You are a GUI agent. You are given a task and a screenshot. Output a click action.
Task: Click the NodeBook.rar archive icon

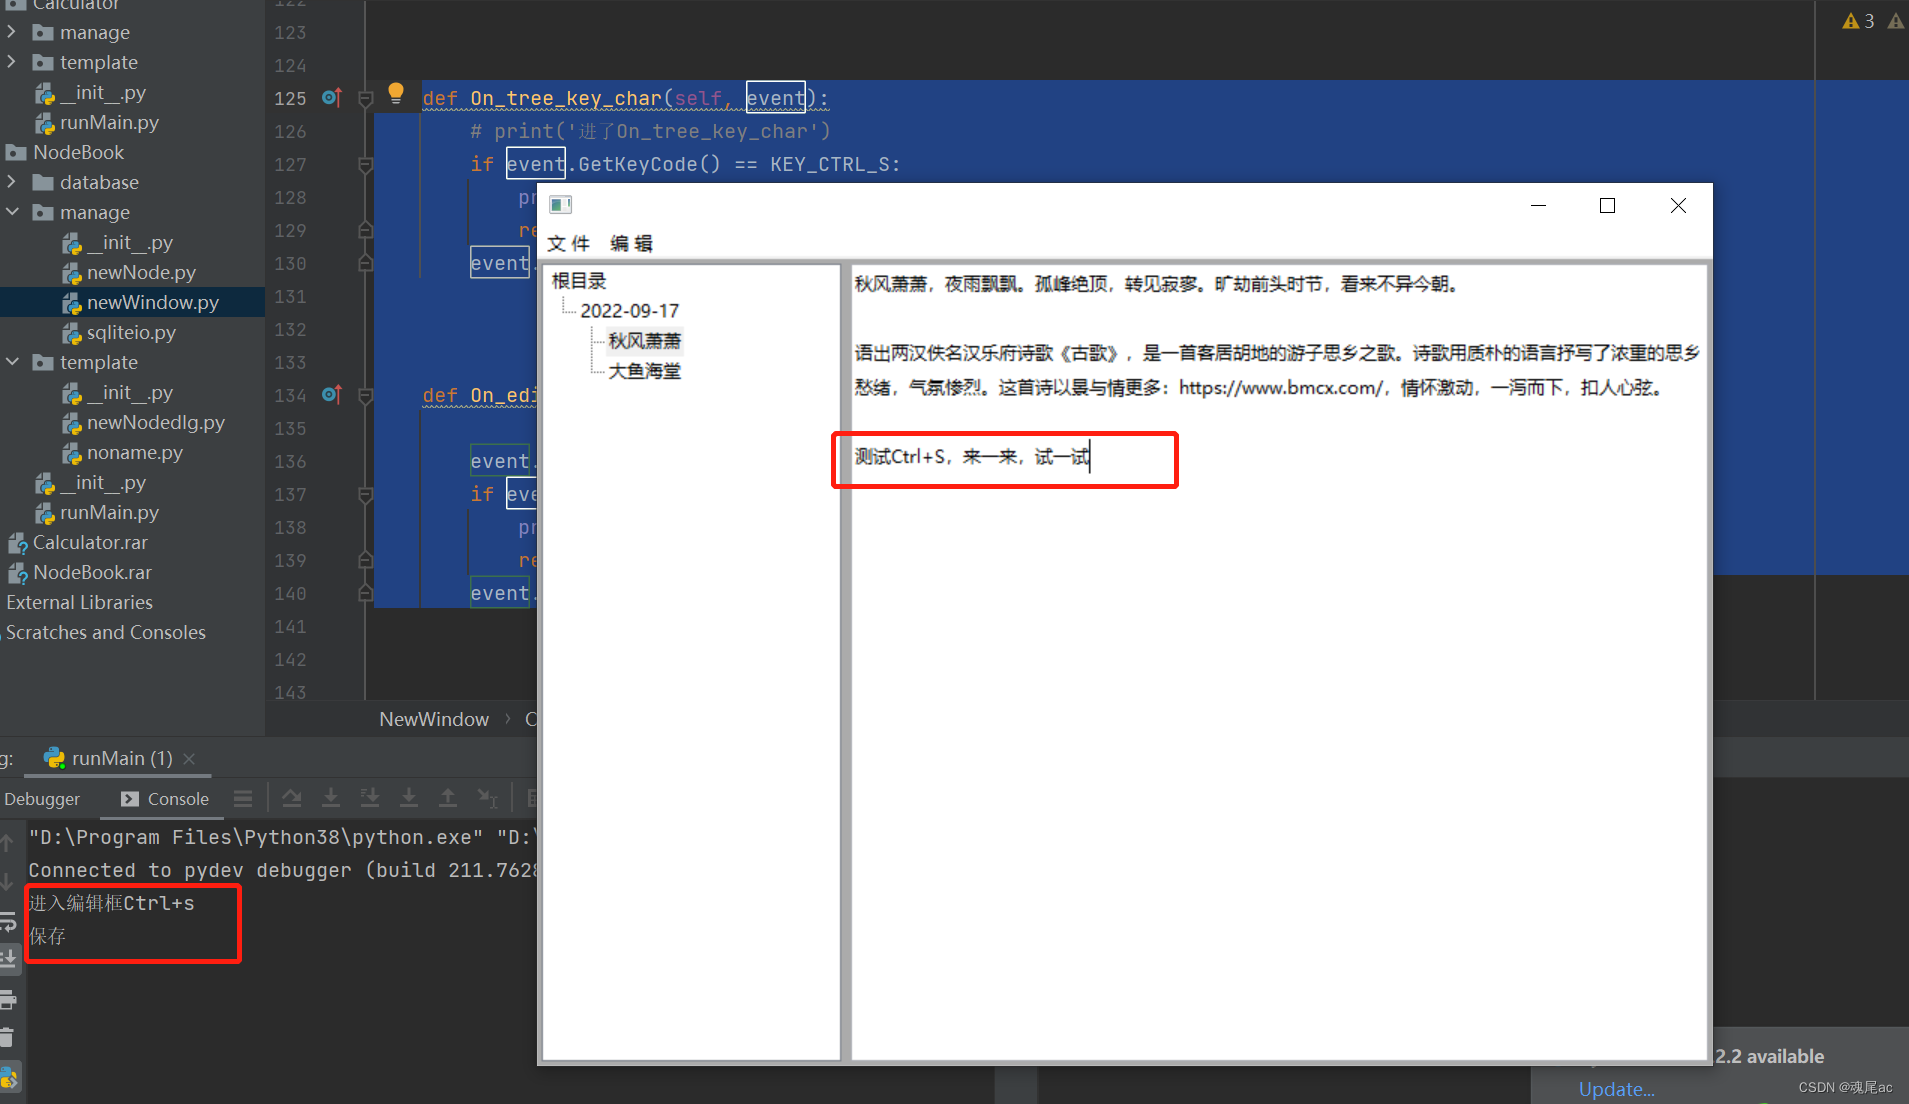pyautogui.click(x=18, y=573)
